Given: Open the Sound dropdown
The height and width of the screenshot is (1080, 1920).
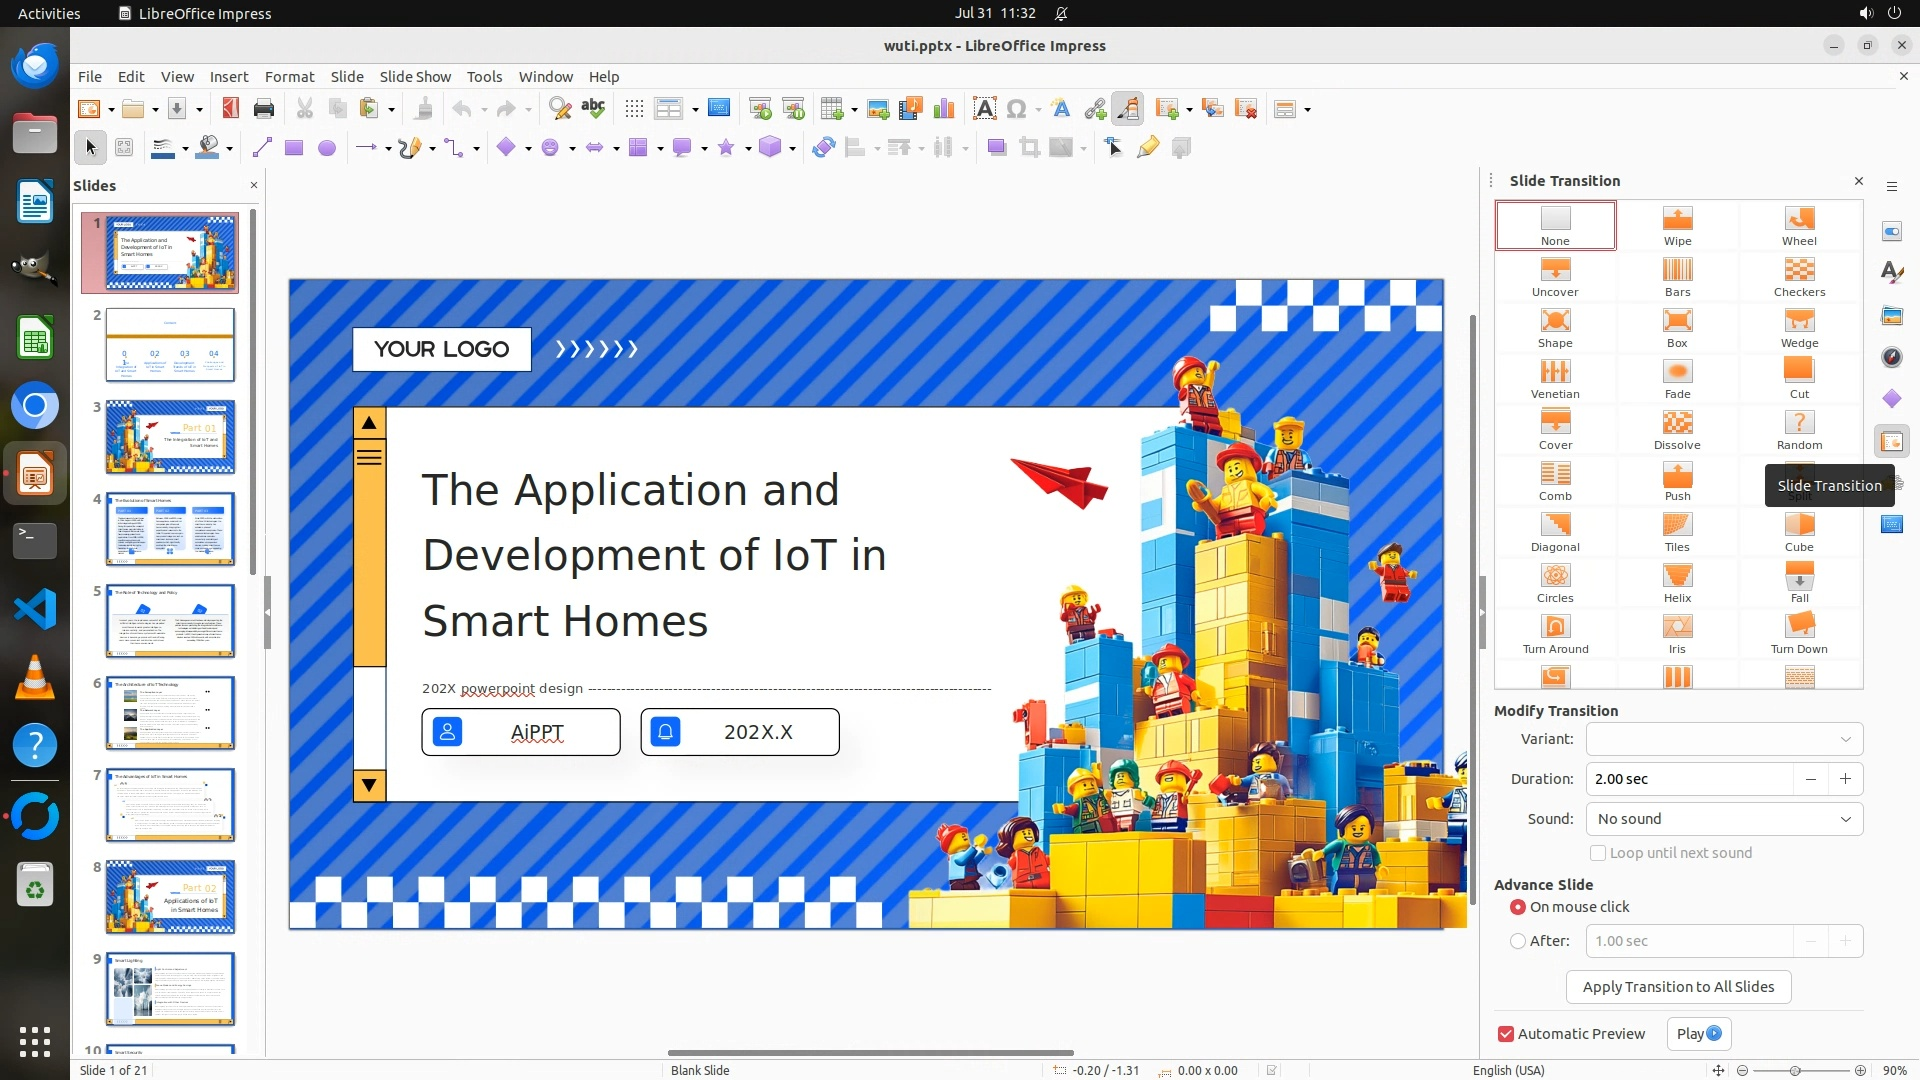Looking at the screenshot, I should coord(1724,819).
